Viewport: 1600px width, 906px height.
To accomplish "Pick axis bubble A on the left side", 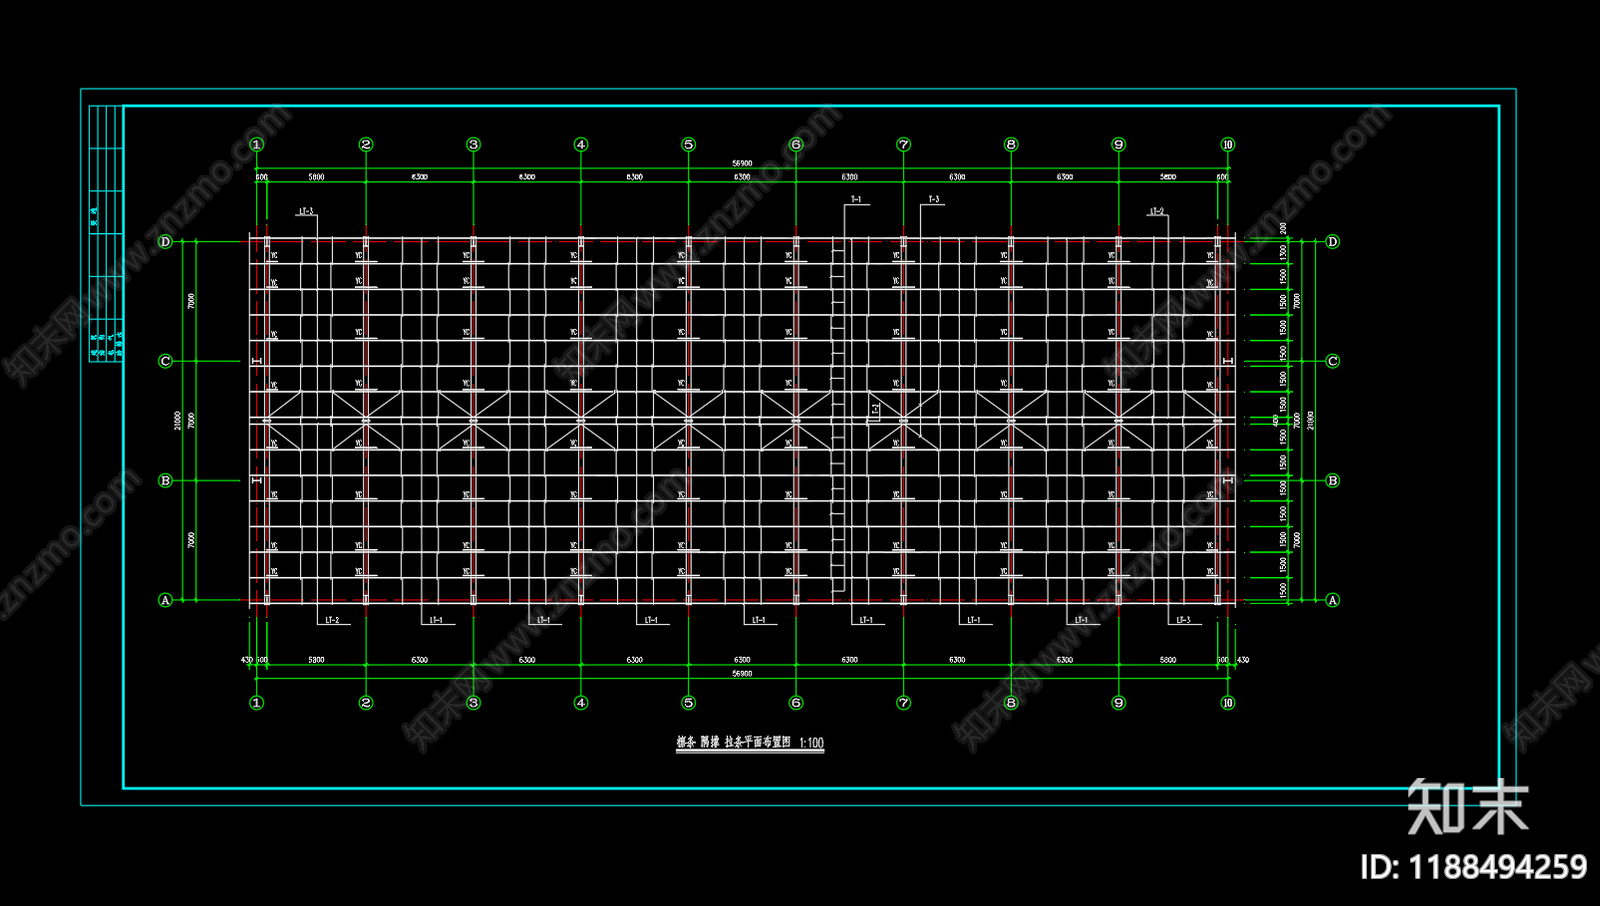I will (x=166, y=600).
